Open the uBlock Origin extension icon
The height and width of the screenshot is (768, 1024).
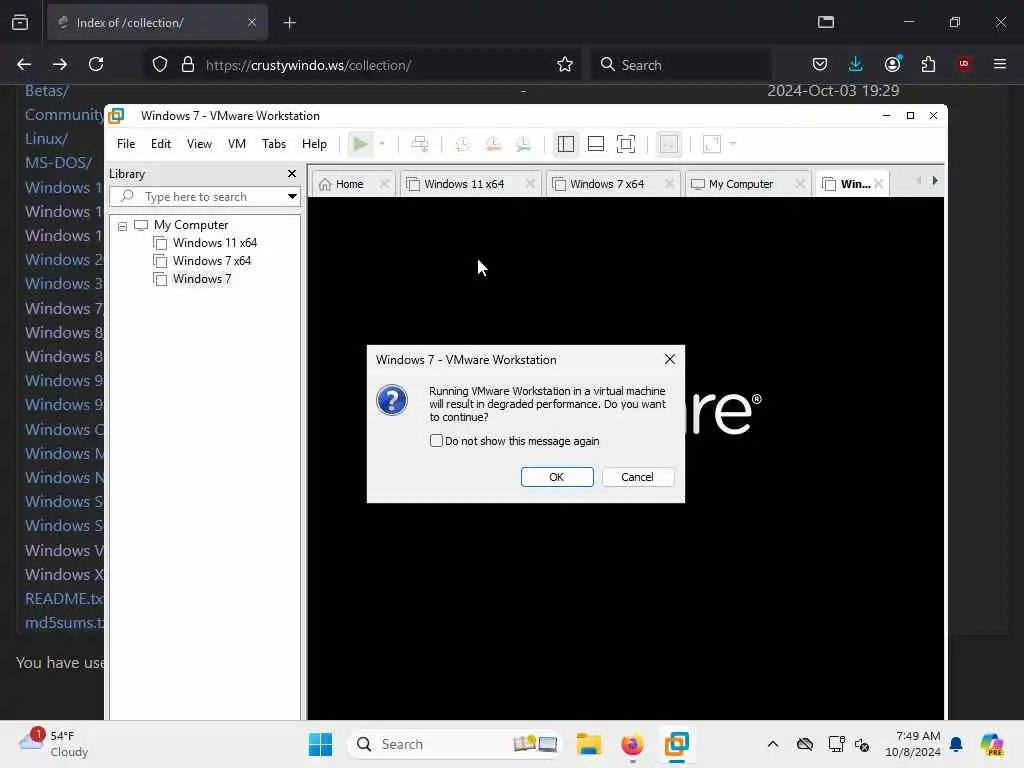click(964, 64)
